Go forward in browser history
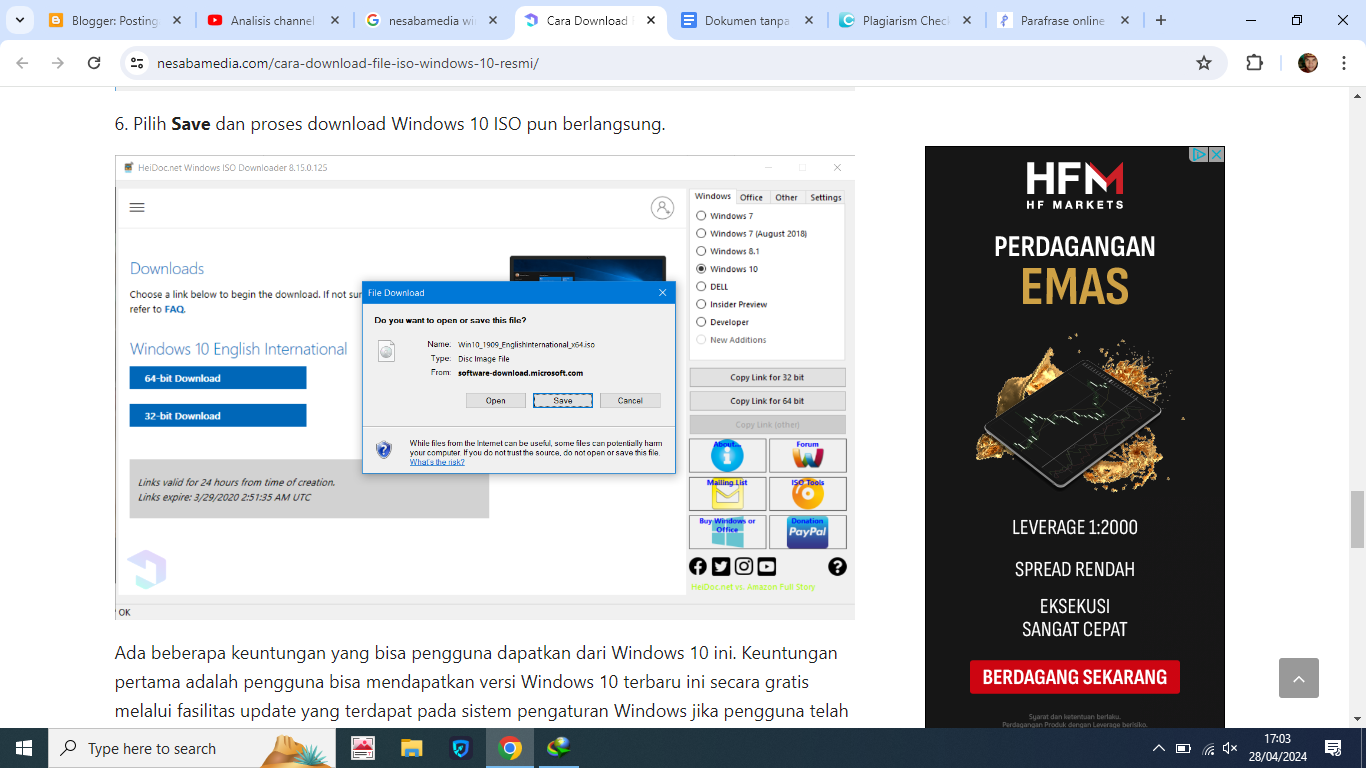Screen dimensions: 1366x768 point(58,63)
